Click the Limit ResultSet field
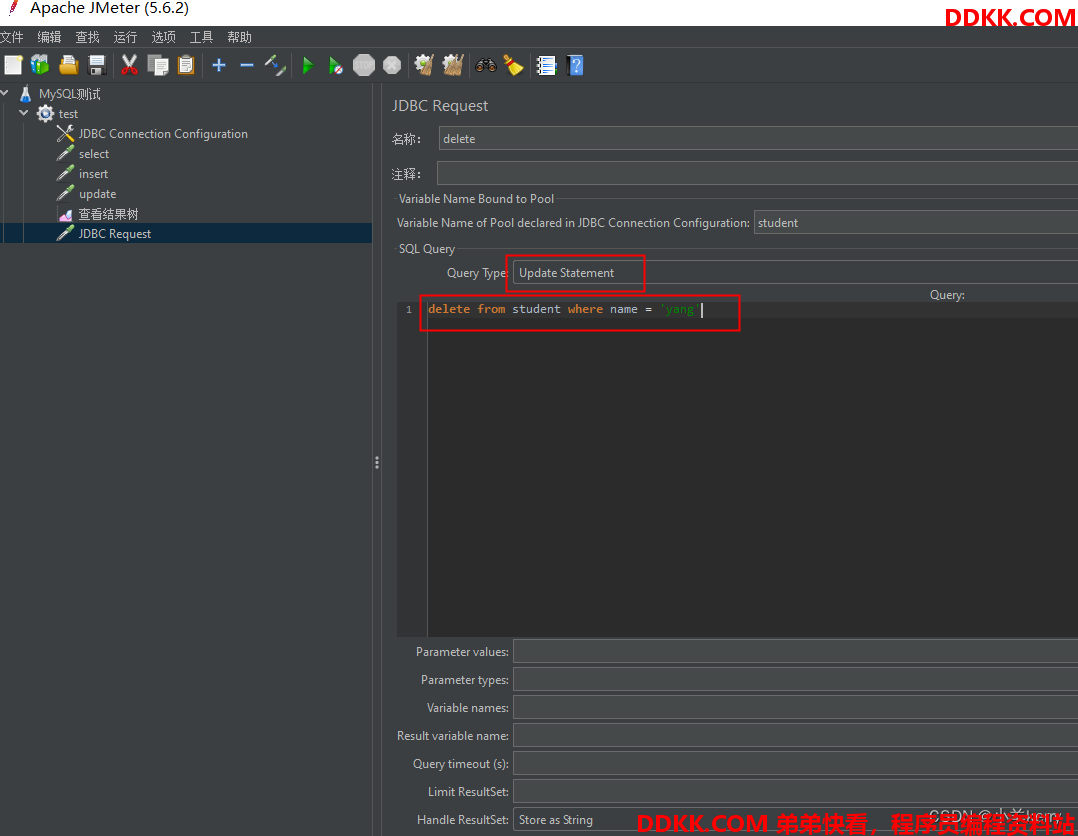Screen dimensions: 1078x836 pyautogui.click(x=795, y=792)
